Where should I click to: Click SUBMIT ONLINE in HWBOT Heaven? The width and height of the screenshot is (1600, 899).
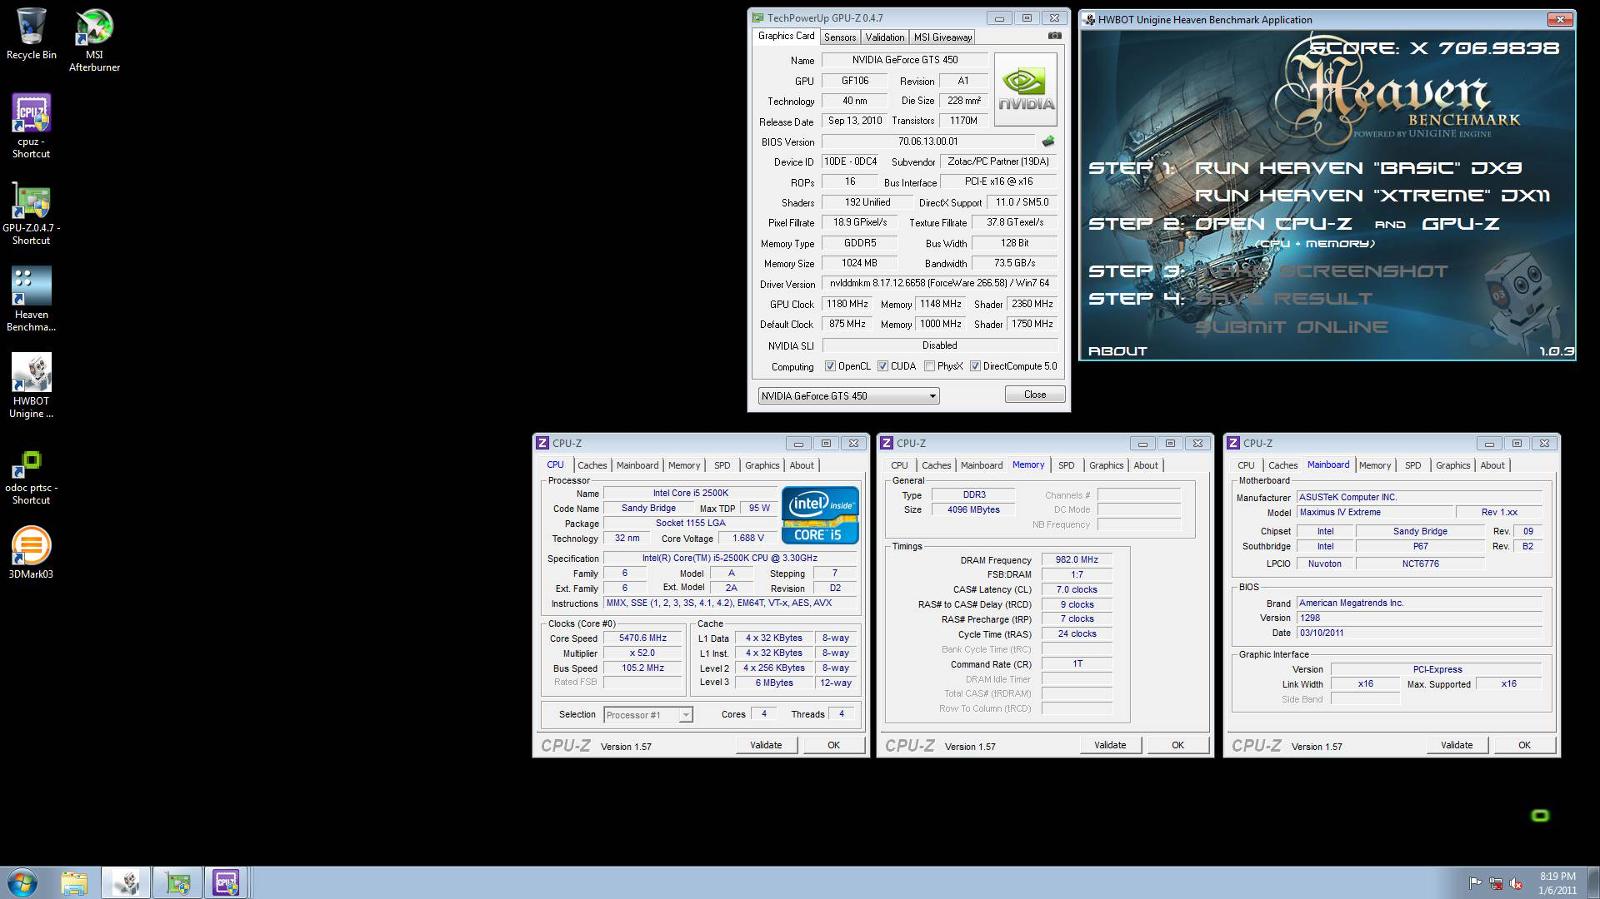click(x=1291, y=327)
